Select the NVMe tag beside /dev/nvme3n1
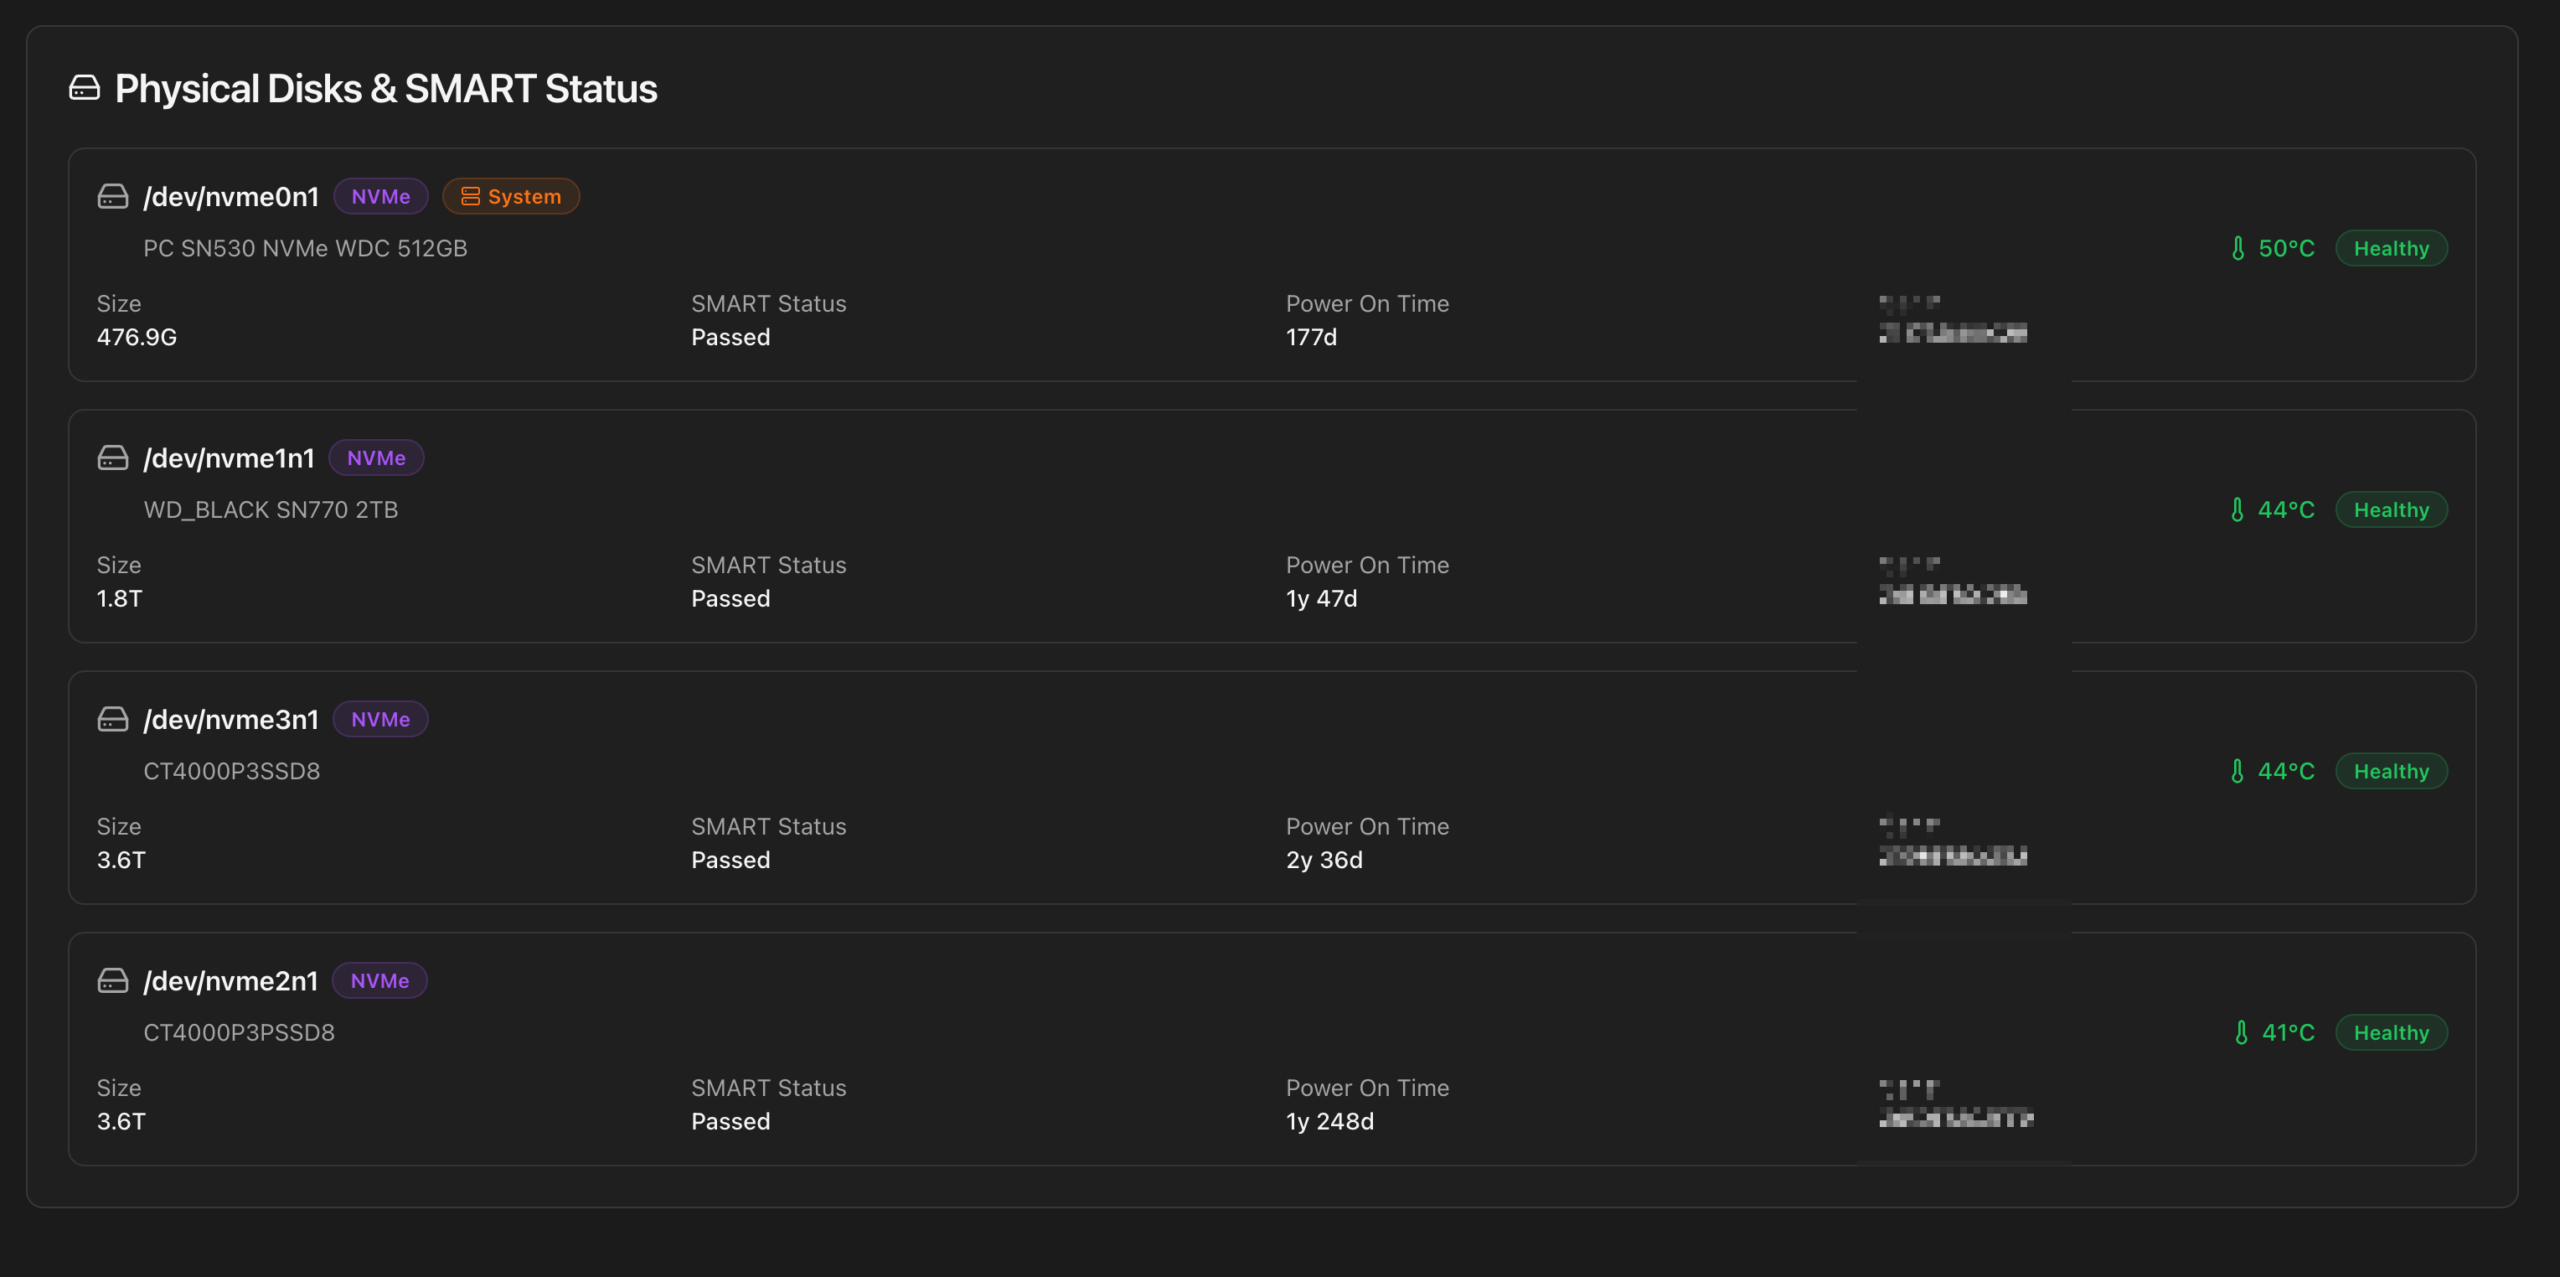The image size is (2560, 1277). [380, 719]
